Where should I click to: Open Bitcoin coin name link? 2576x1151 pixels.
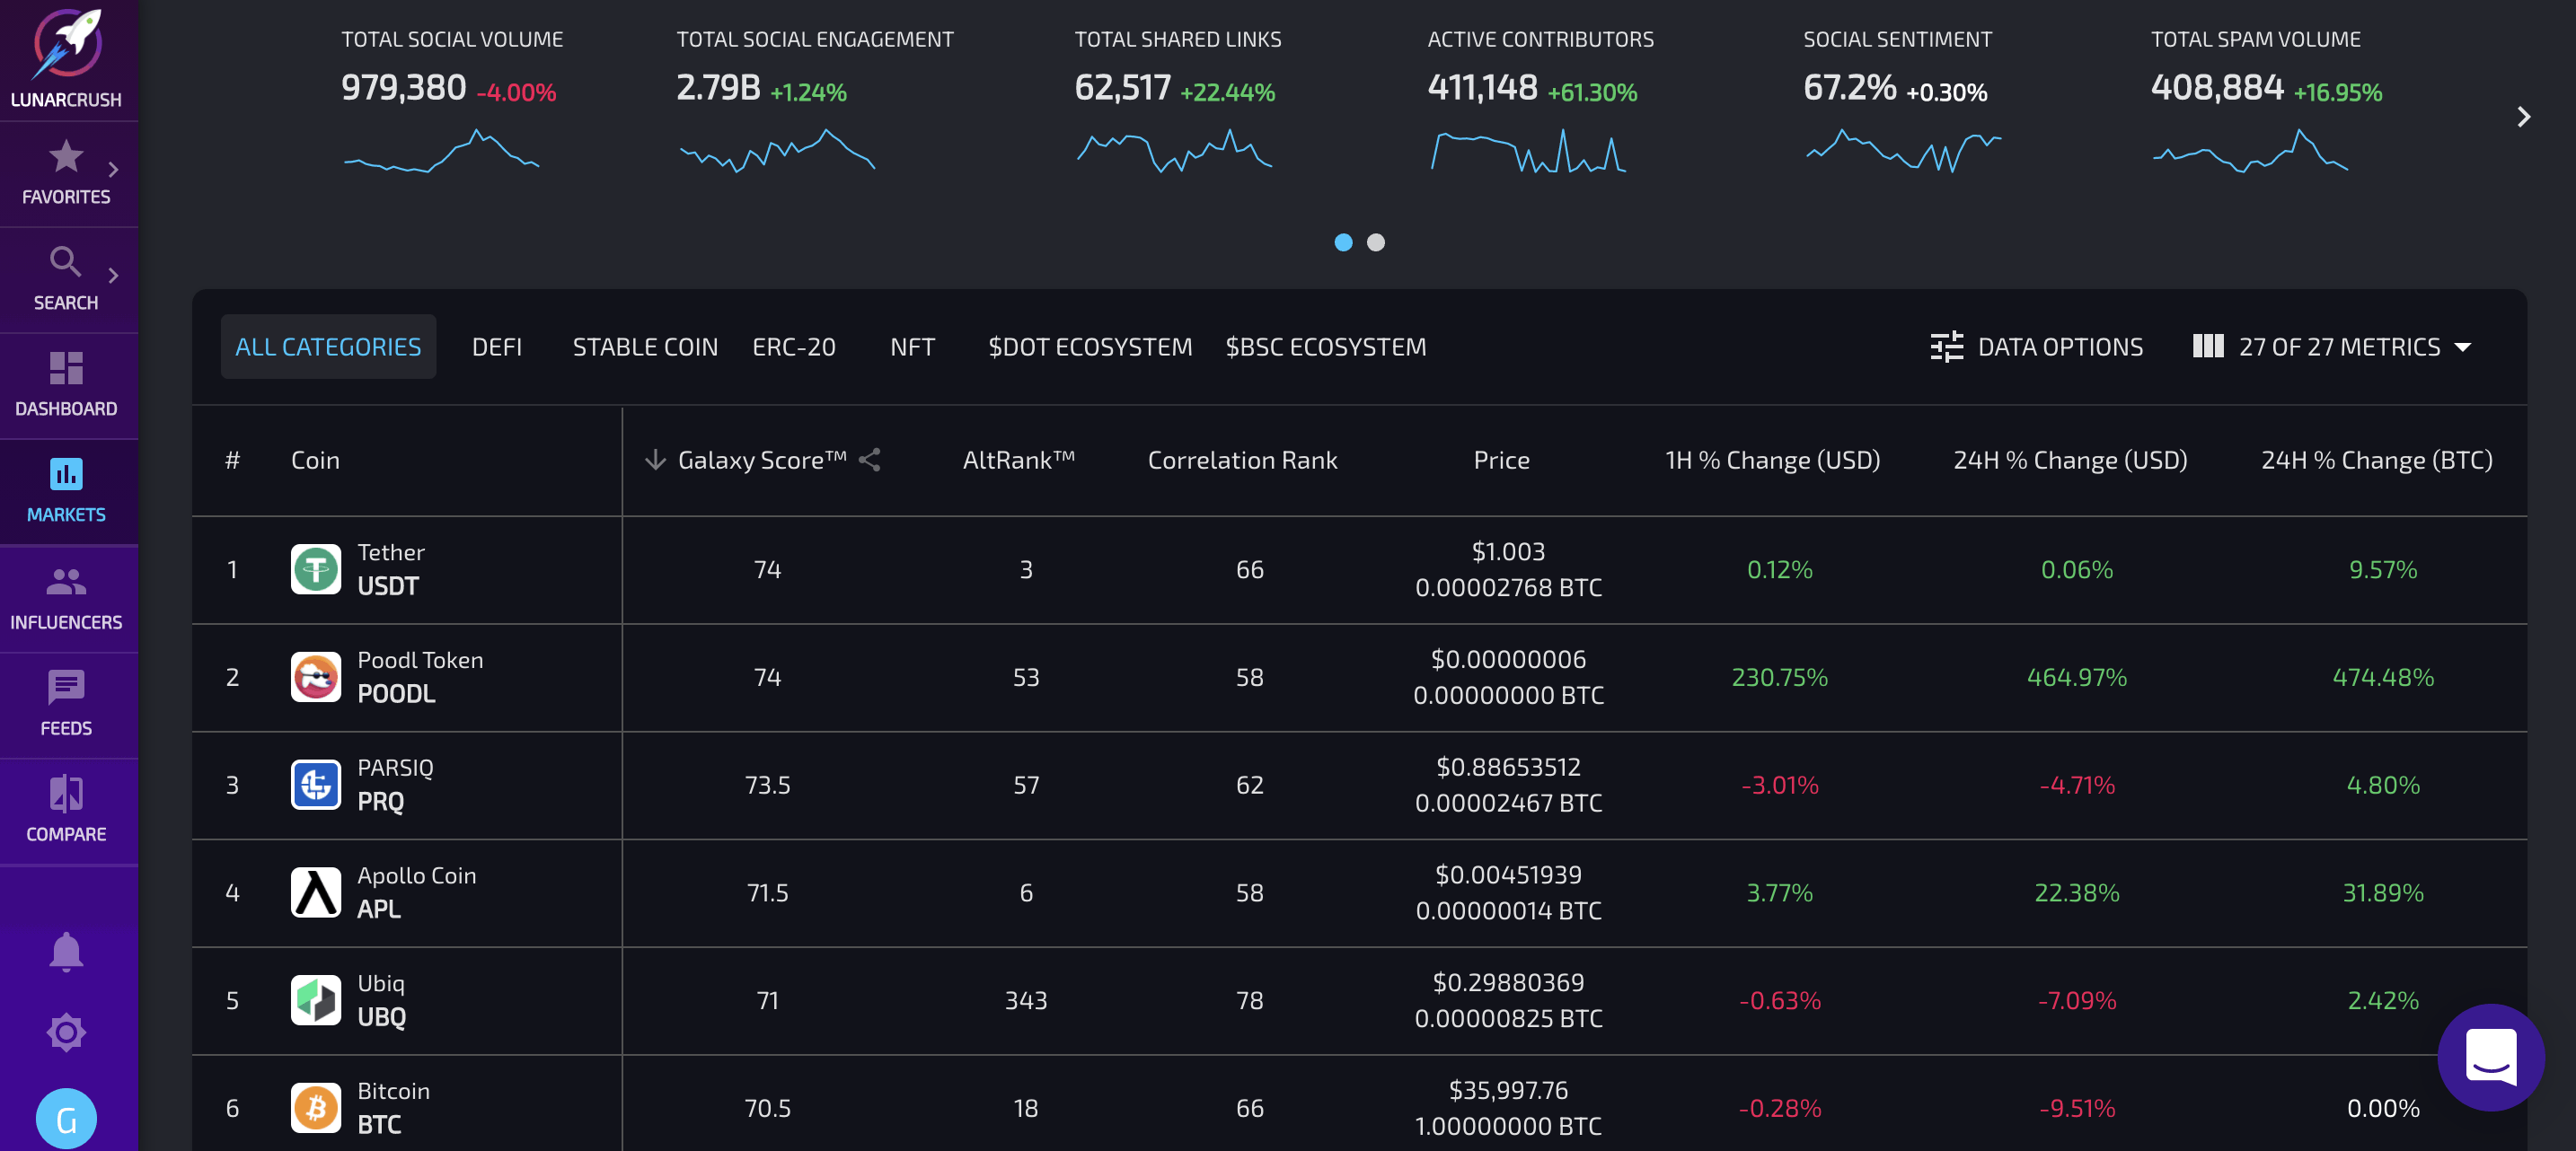pos(394,1091)
